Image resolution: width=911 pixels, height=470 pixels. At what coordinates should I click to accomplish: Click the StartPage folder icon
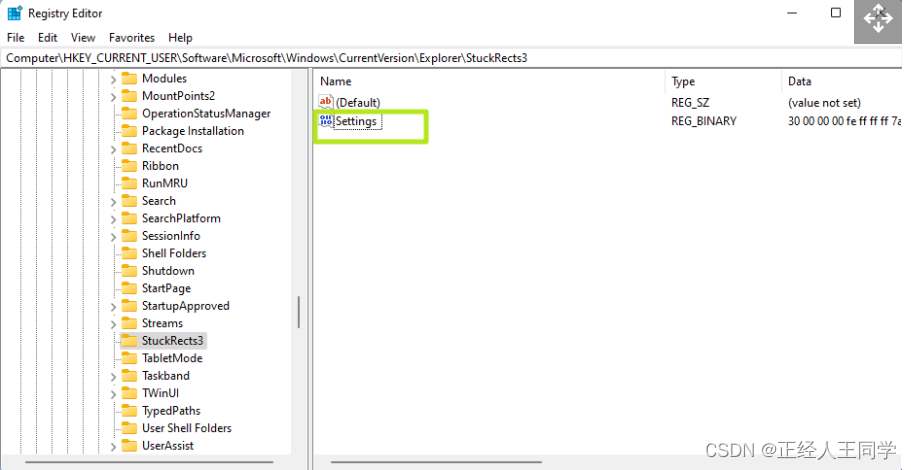[130, 288]
